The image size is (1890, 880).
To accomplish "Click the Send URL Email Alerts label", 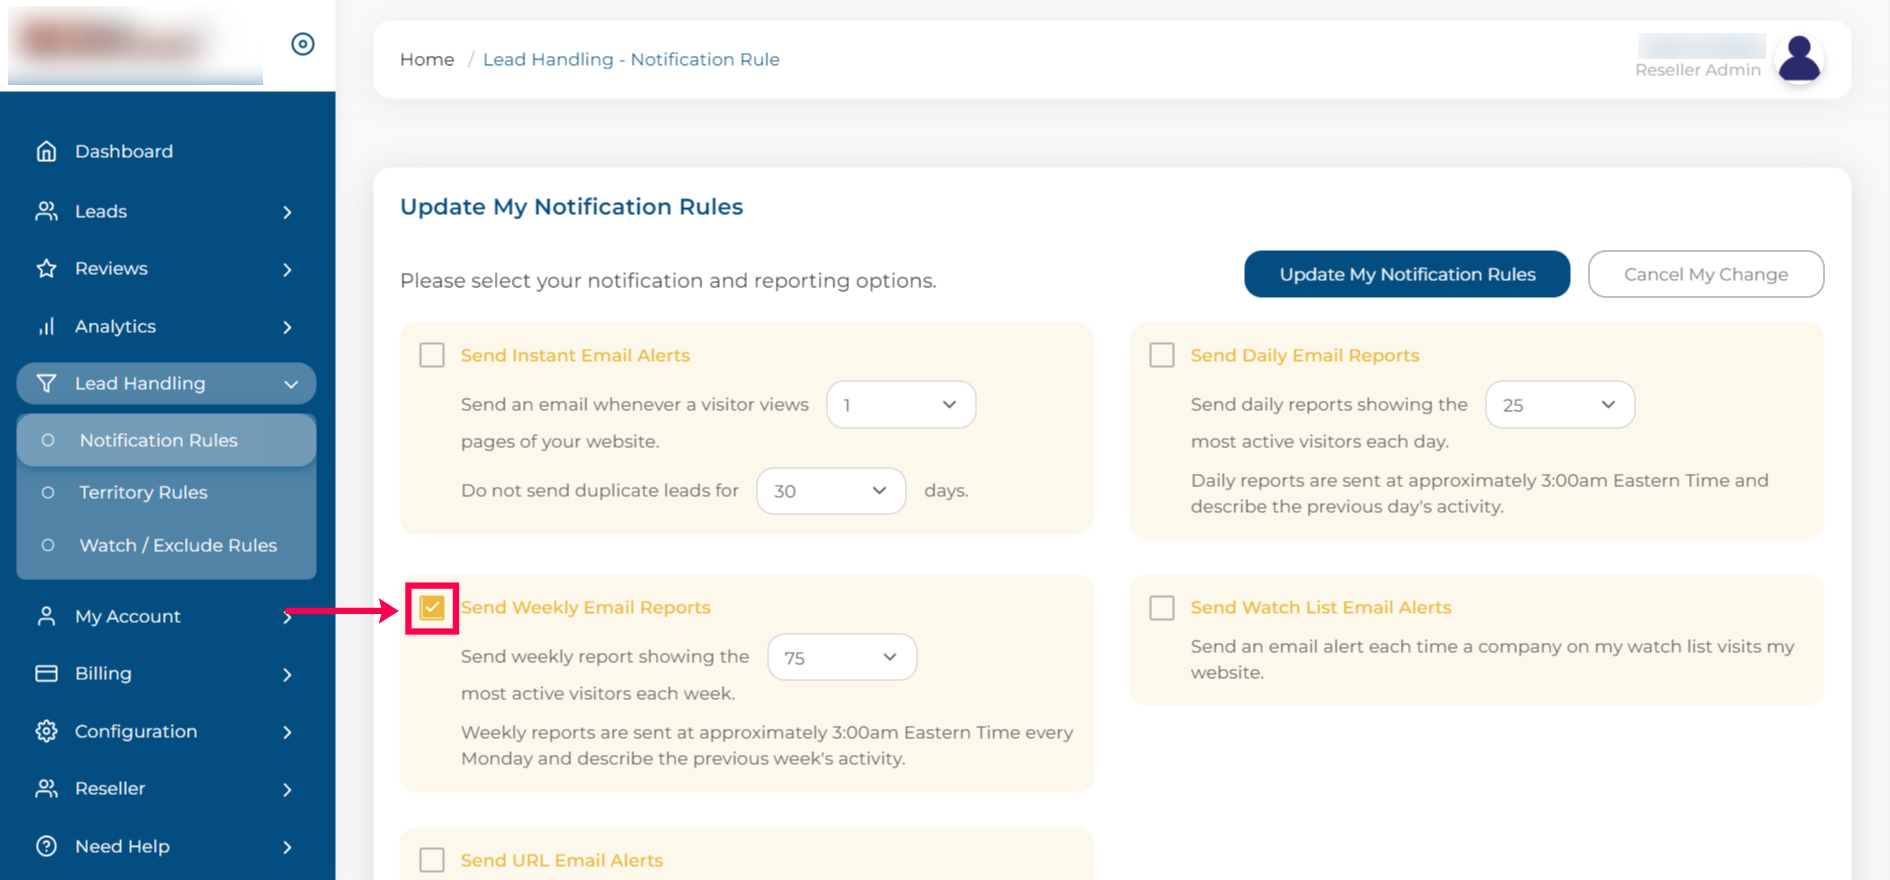I will click(x=561, y=860).
